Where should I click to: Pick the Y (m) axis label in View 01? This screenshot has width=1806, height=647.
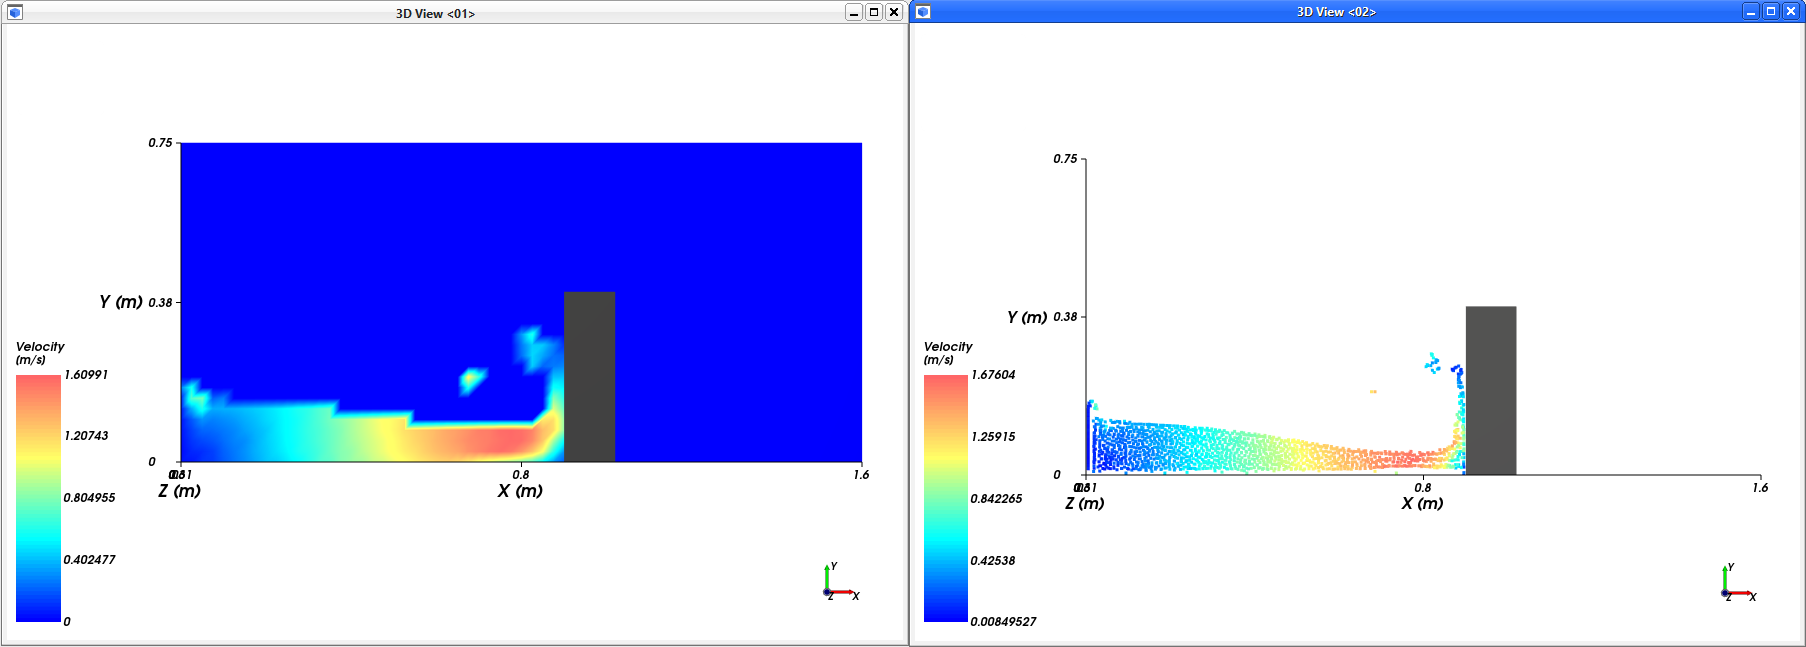click(121, 302)
